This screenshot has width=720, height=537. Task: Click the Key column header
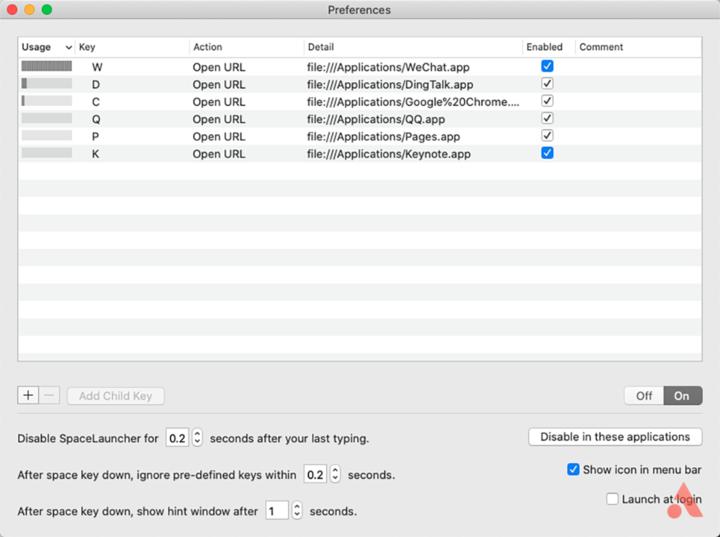tap(130, 47)
